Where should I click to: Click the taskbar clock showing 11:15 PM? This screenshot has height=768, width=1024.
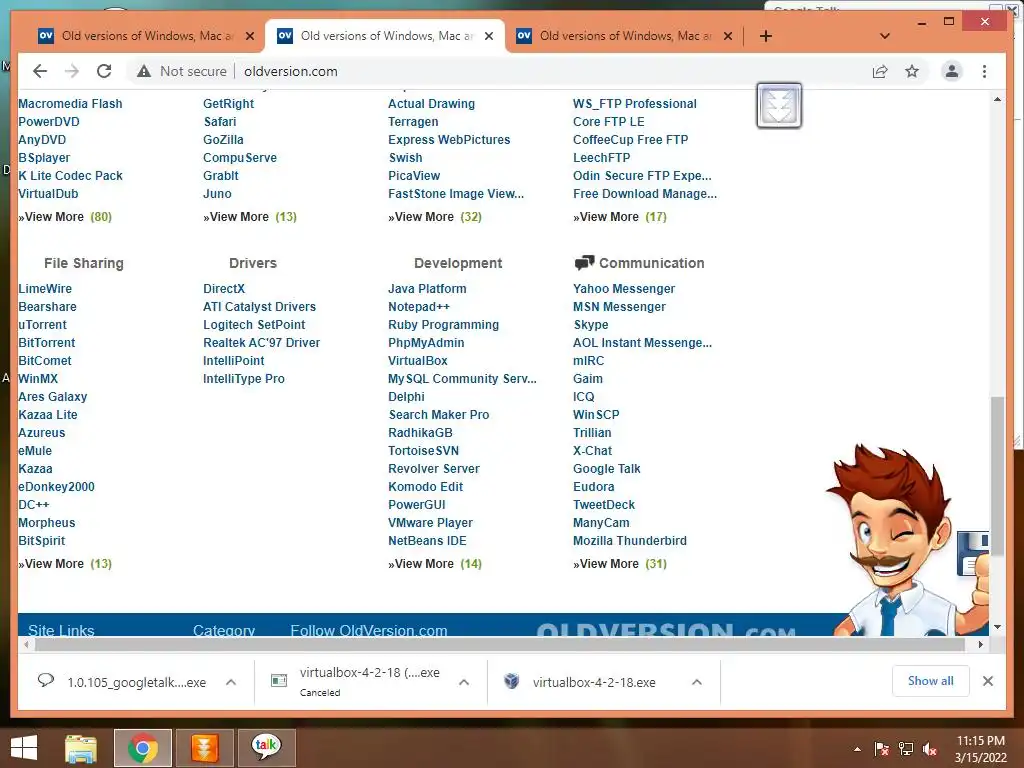980,749
